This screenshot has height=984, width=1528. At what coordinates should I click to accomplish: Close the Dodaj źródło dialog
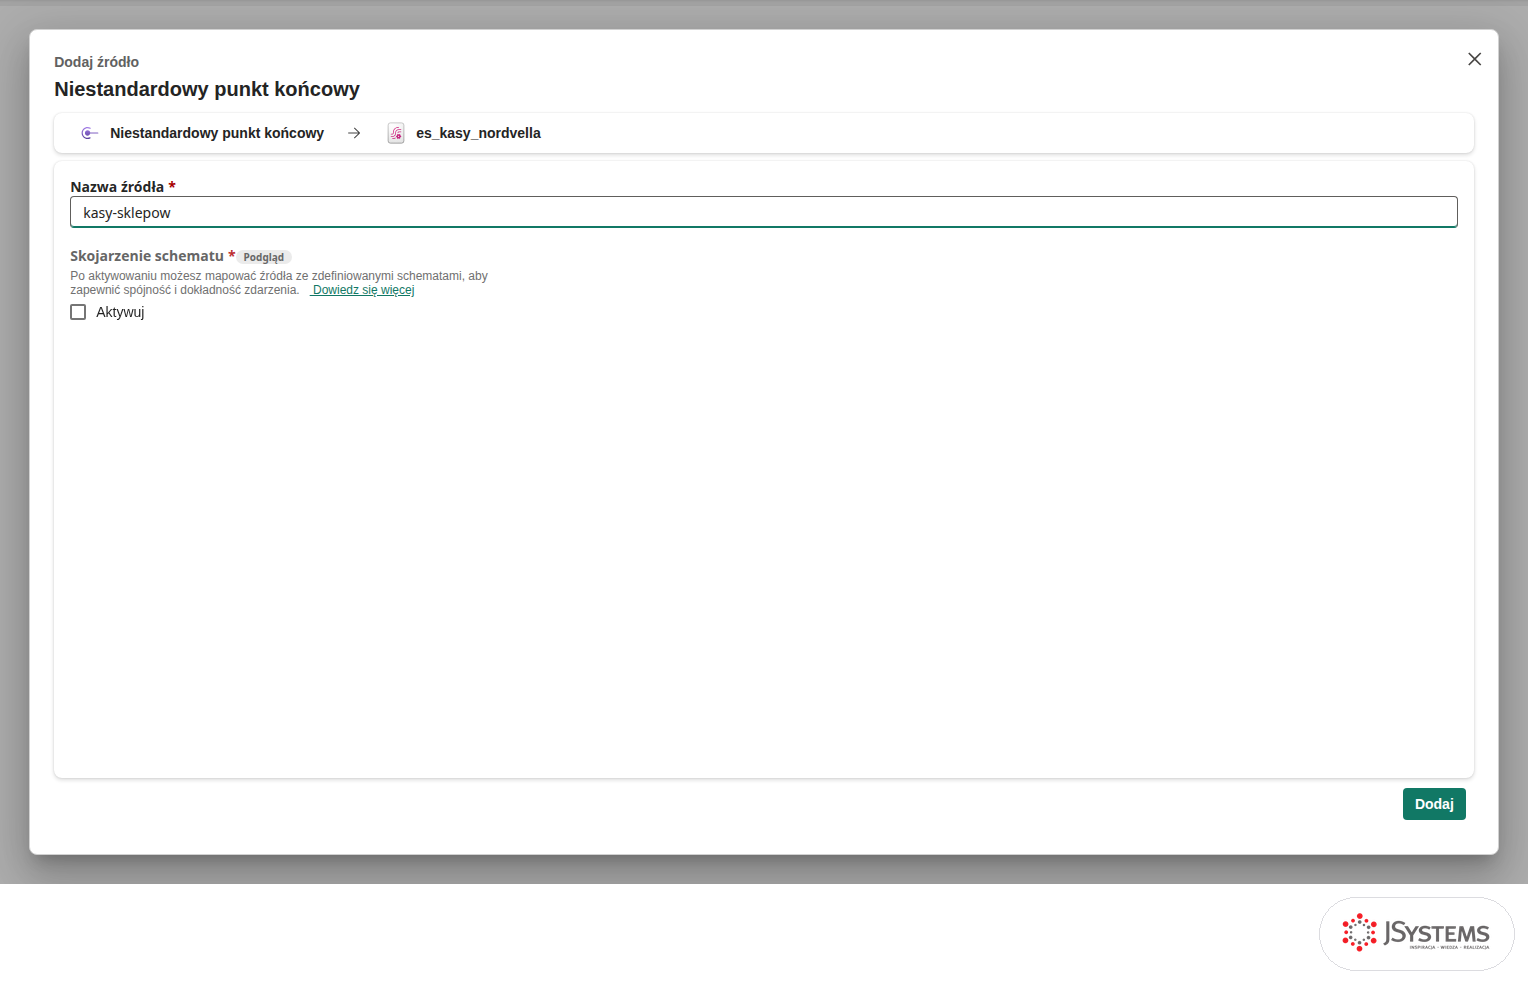[x=1474, y=59]
